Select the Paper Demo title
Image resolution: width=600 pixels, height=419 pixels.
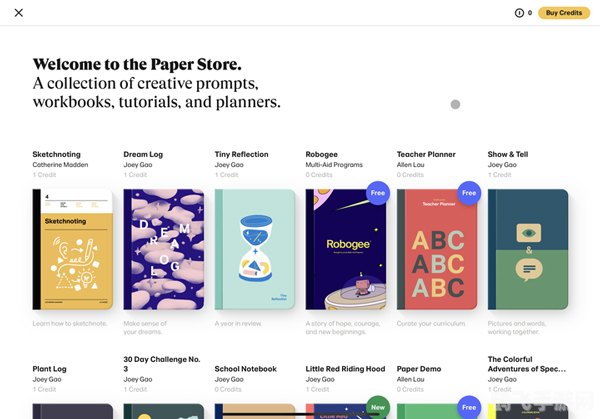coord(418,369)
